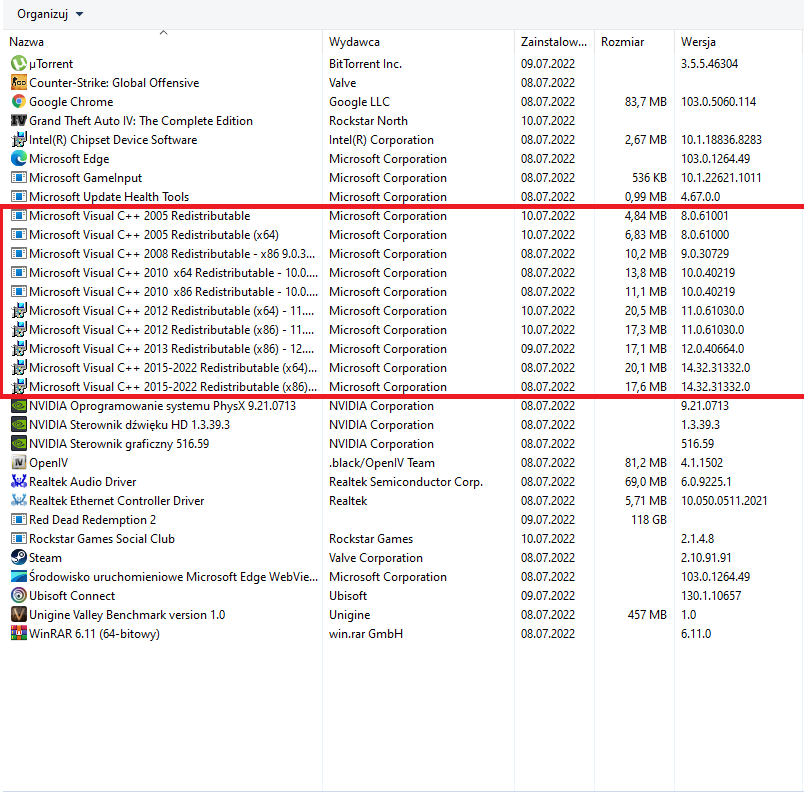Click publisher win.rar GmbH
The height and width of the screenshot is (792, 804).
366,634
